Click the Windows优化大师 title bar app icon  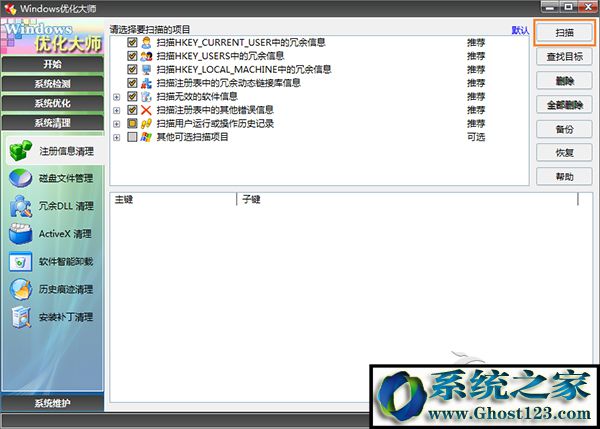pos(10,8)
